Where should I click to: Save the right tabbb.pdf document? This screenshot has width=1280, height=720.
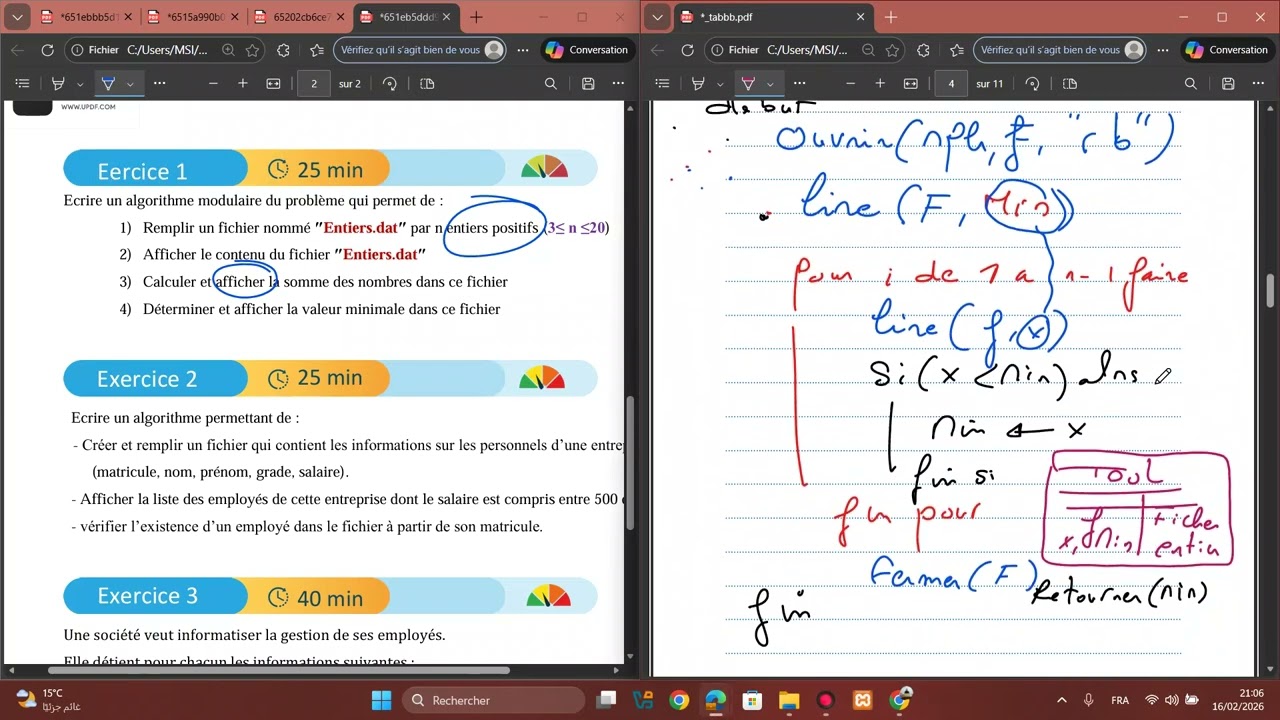coord(1228,84)
